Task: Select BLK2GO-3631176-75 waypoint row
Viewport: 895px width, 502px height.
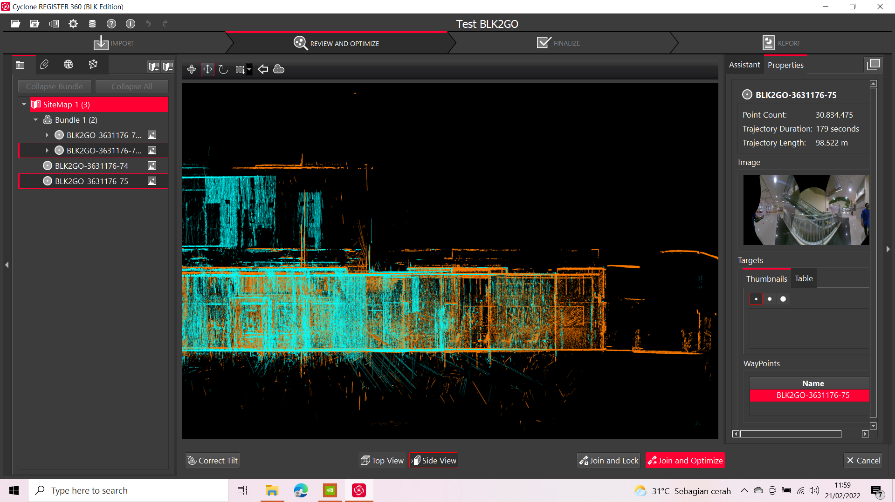Action: [809, 395]
